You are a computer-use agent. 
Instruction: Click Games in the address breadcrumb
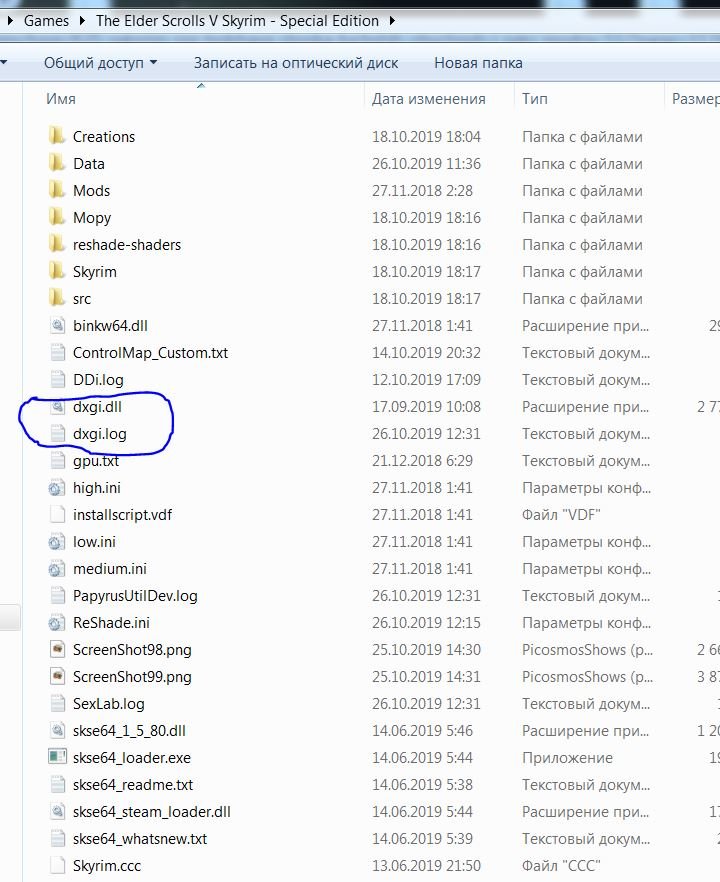click(46, 20)
